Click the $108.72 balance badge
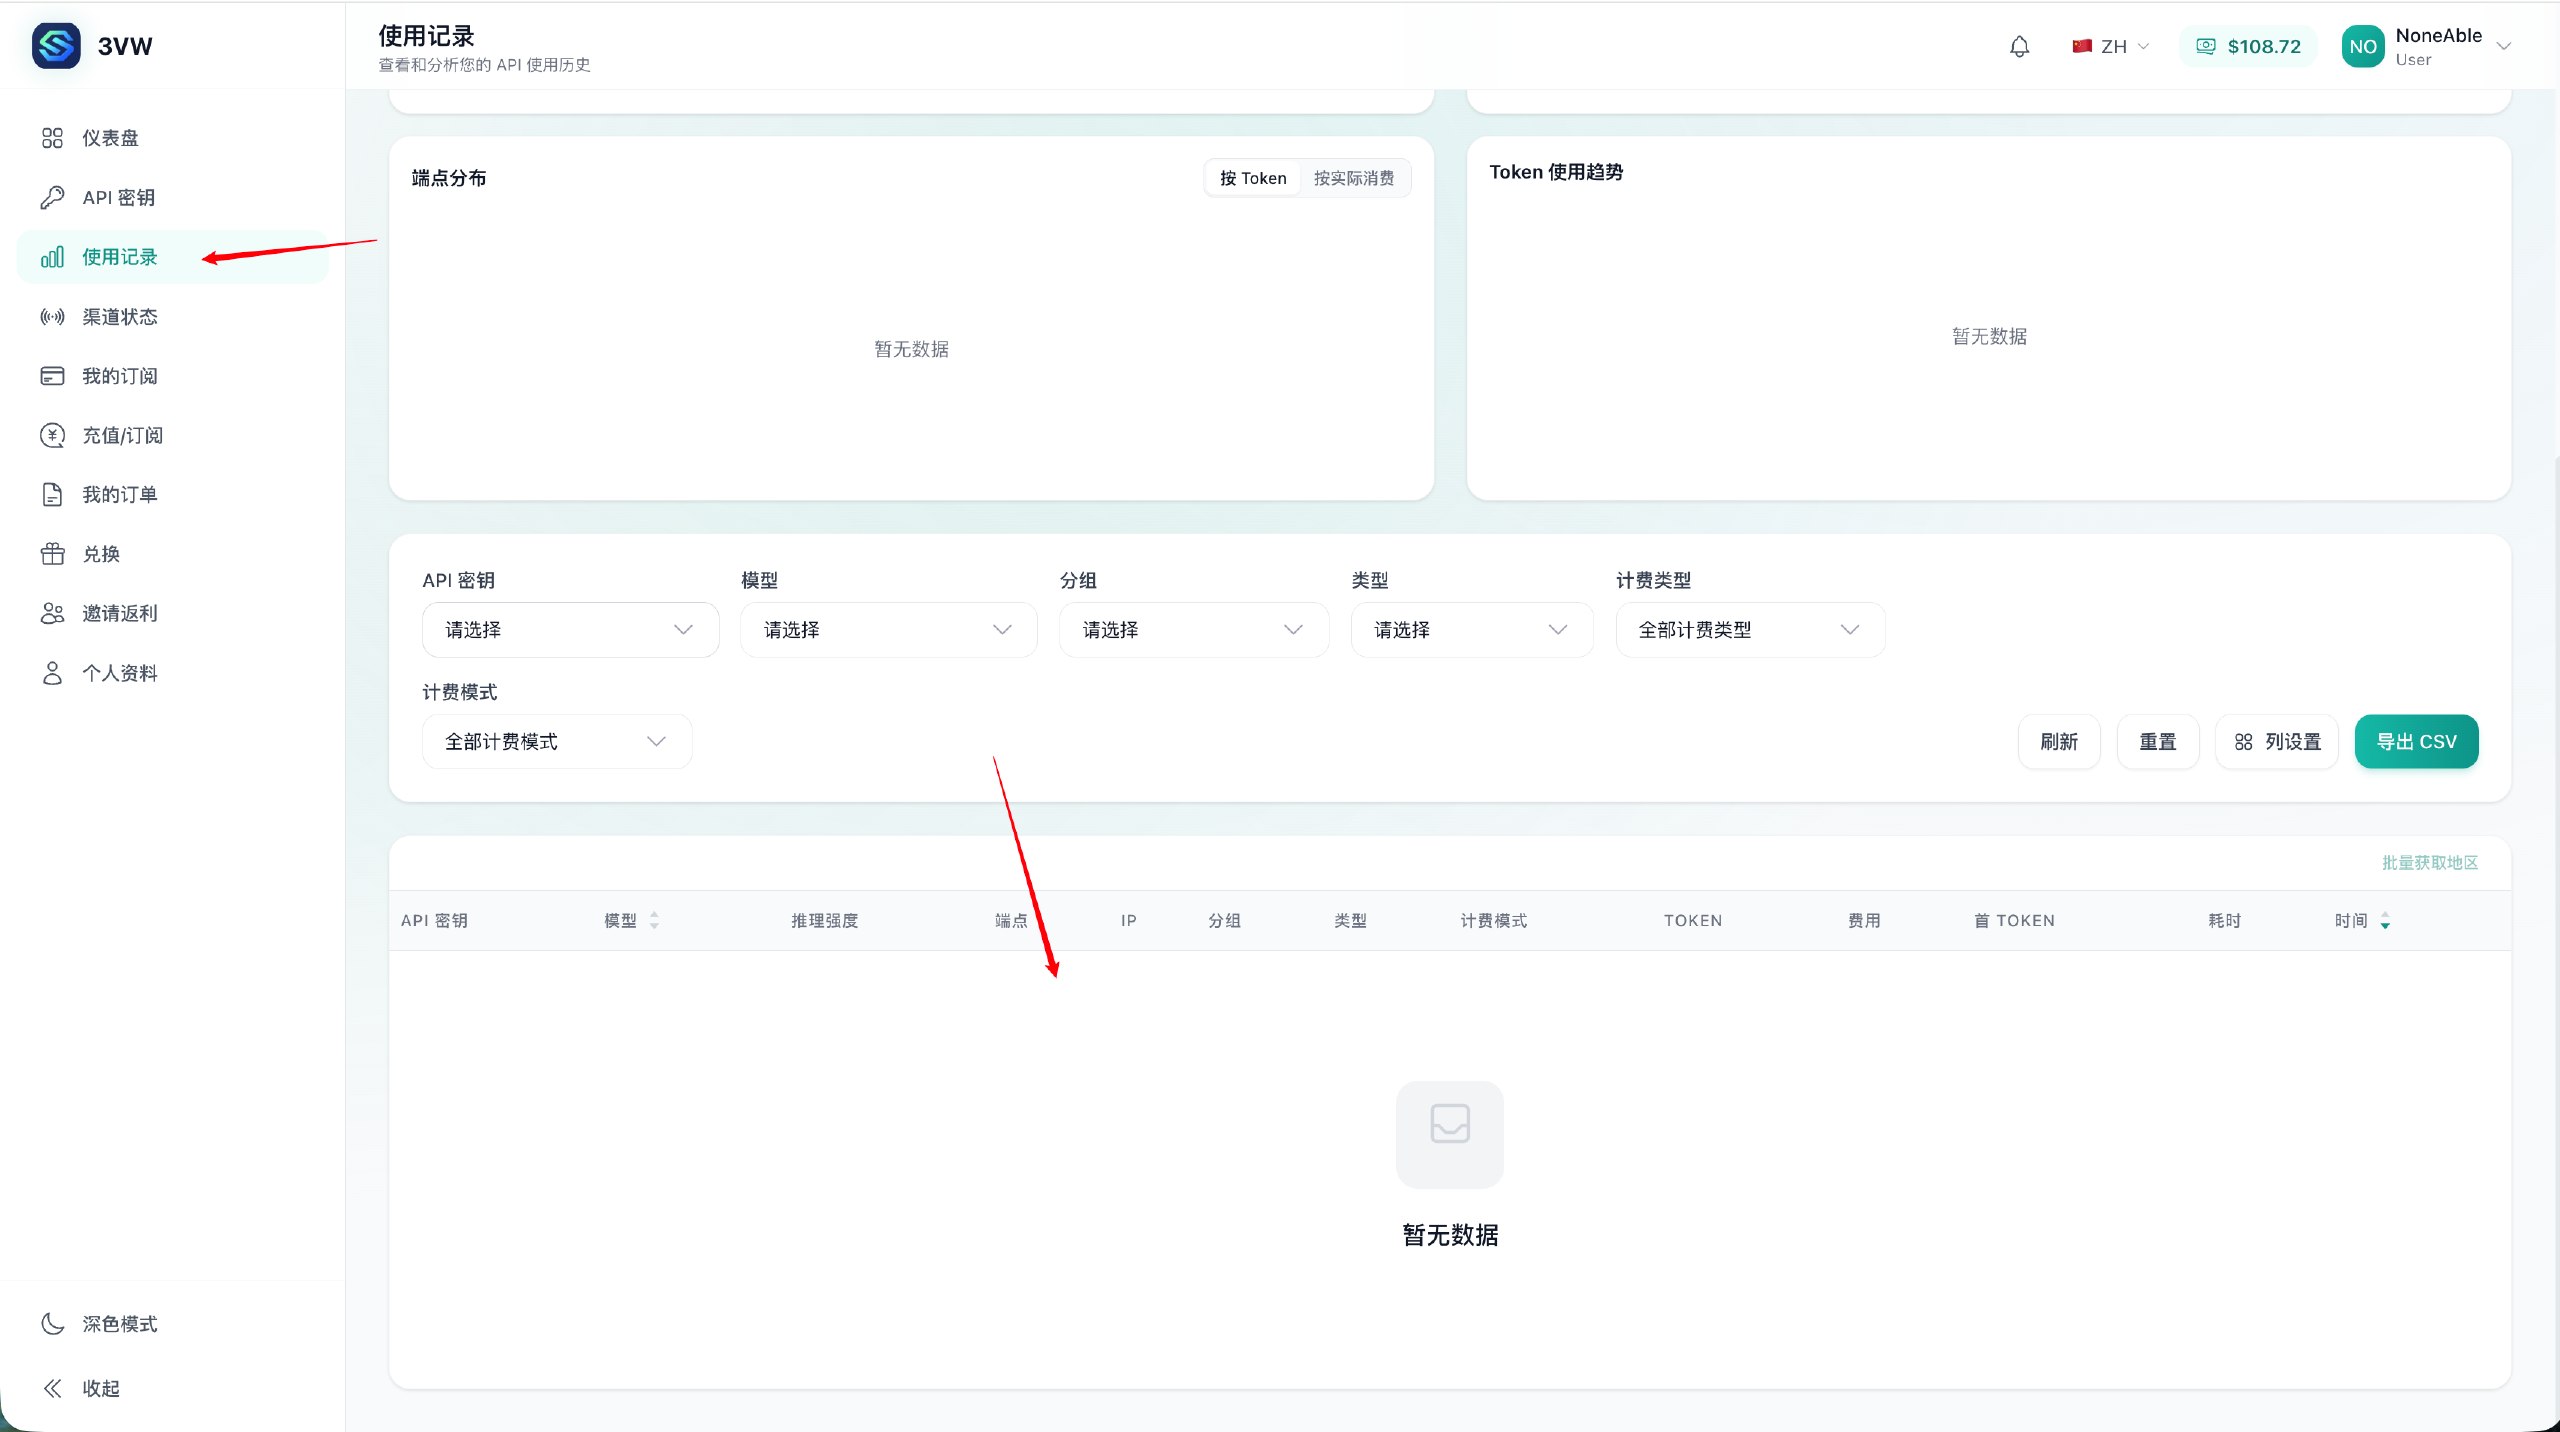This screenshot has height=1432, width=2560. [2249, 46]
